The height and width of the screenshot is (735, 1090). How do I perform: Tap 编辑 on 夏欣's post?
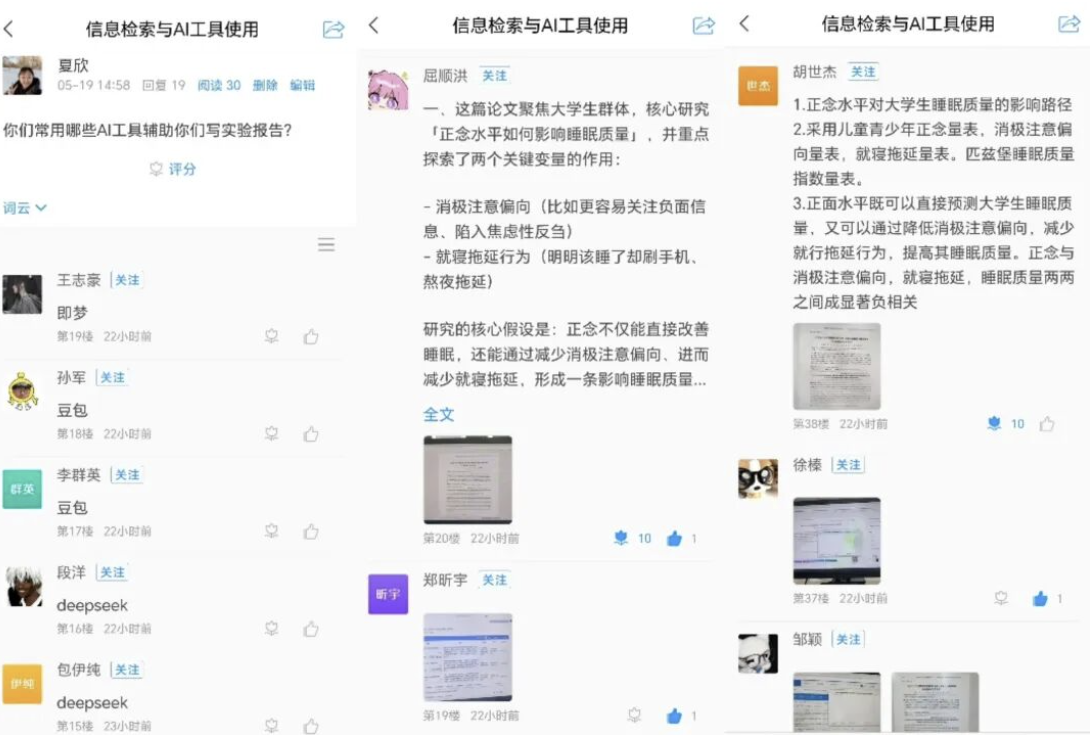(302, 86)
